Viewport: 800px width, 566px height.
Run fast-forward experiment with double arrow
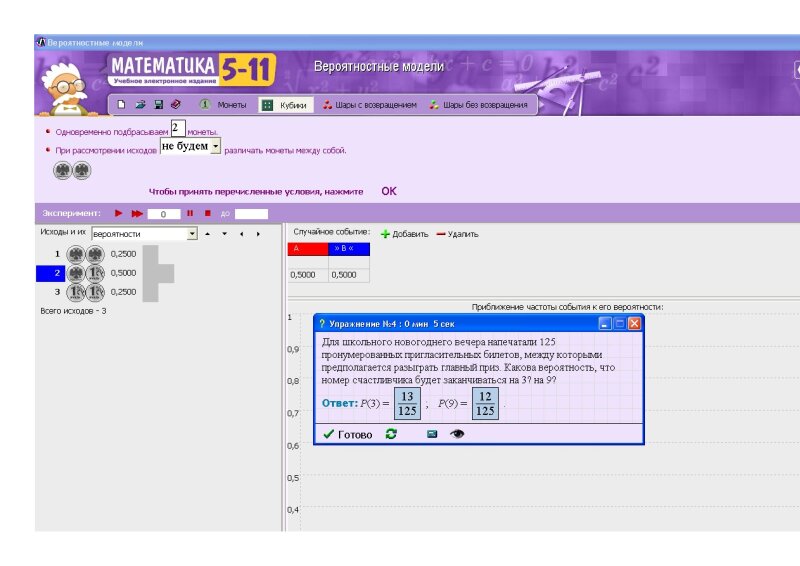137,213
